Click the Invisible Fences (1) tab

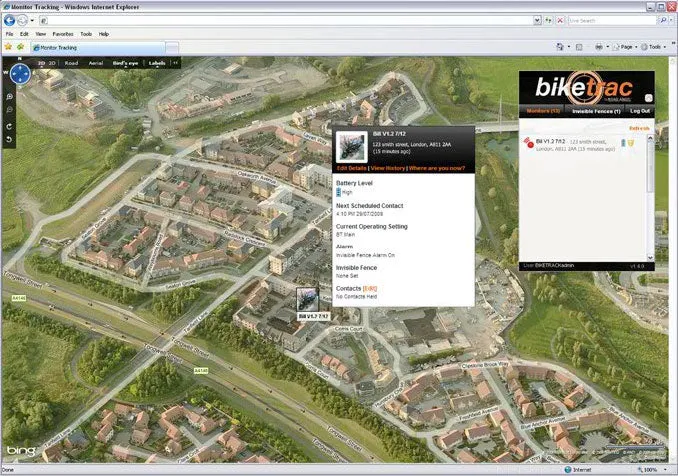pyautogui.click(x=596, y=111)
